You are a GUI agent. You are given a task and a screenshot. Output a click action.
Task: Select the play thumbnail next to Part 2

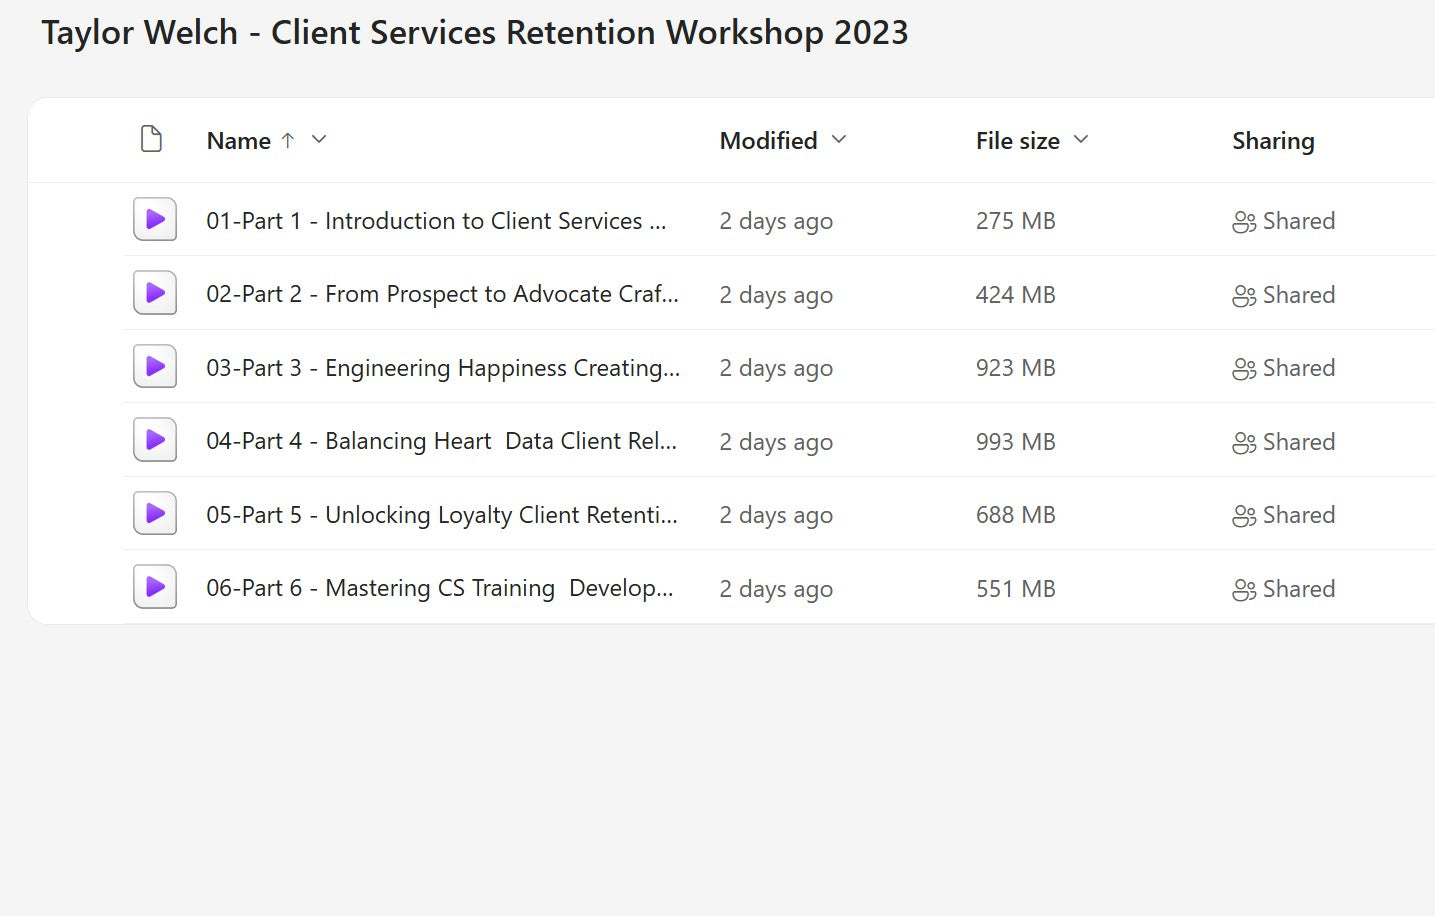(154, 293)
